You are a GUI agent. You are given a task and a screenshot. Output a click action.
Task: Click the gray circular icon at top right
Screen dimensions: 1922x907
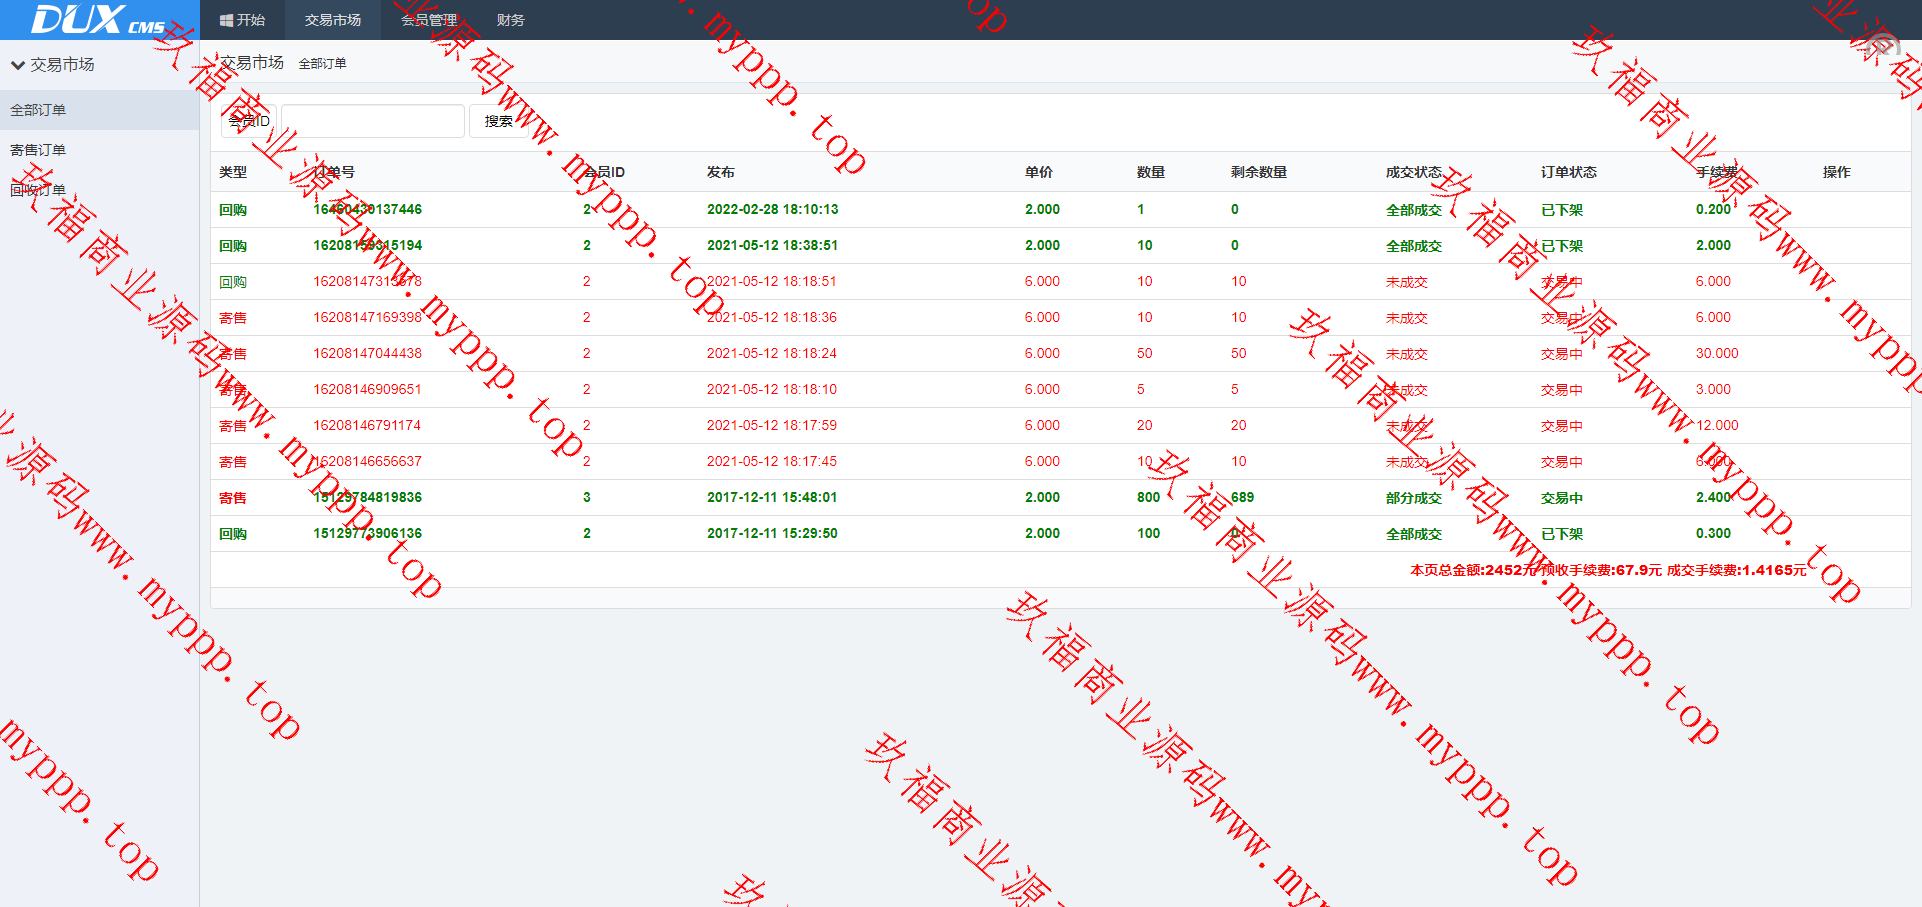(x=1882, y=47)
